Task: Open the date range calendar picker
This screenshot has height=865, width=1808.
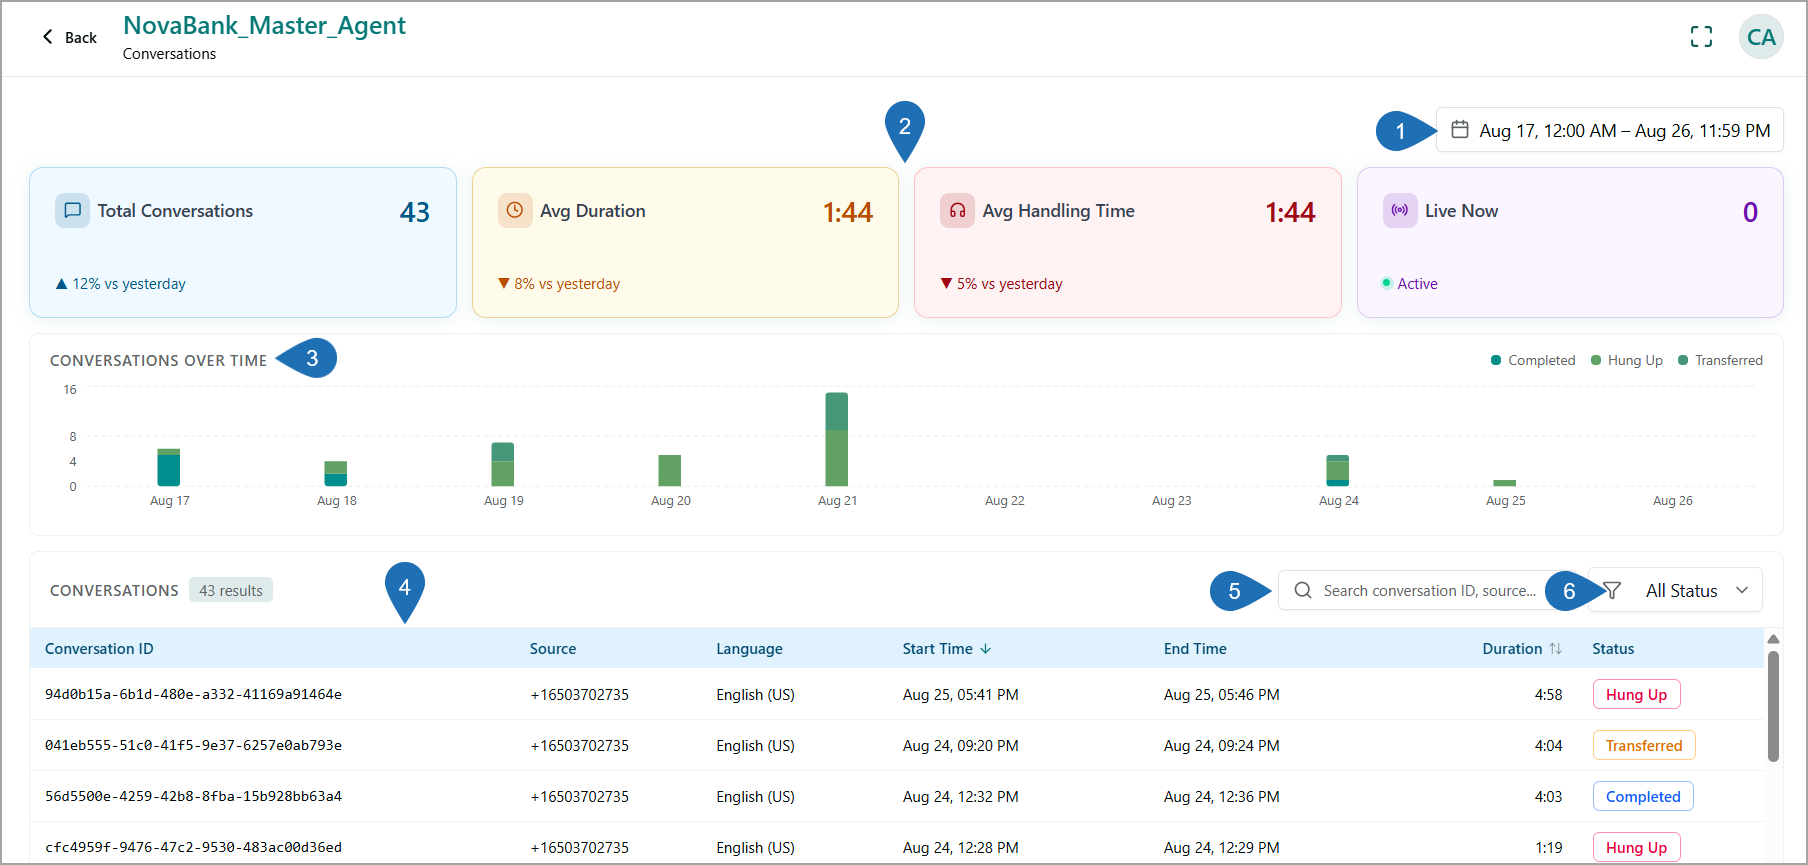Action: pyautogui.click(x=1609, y=130)
